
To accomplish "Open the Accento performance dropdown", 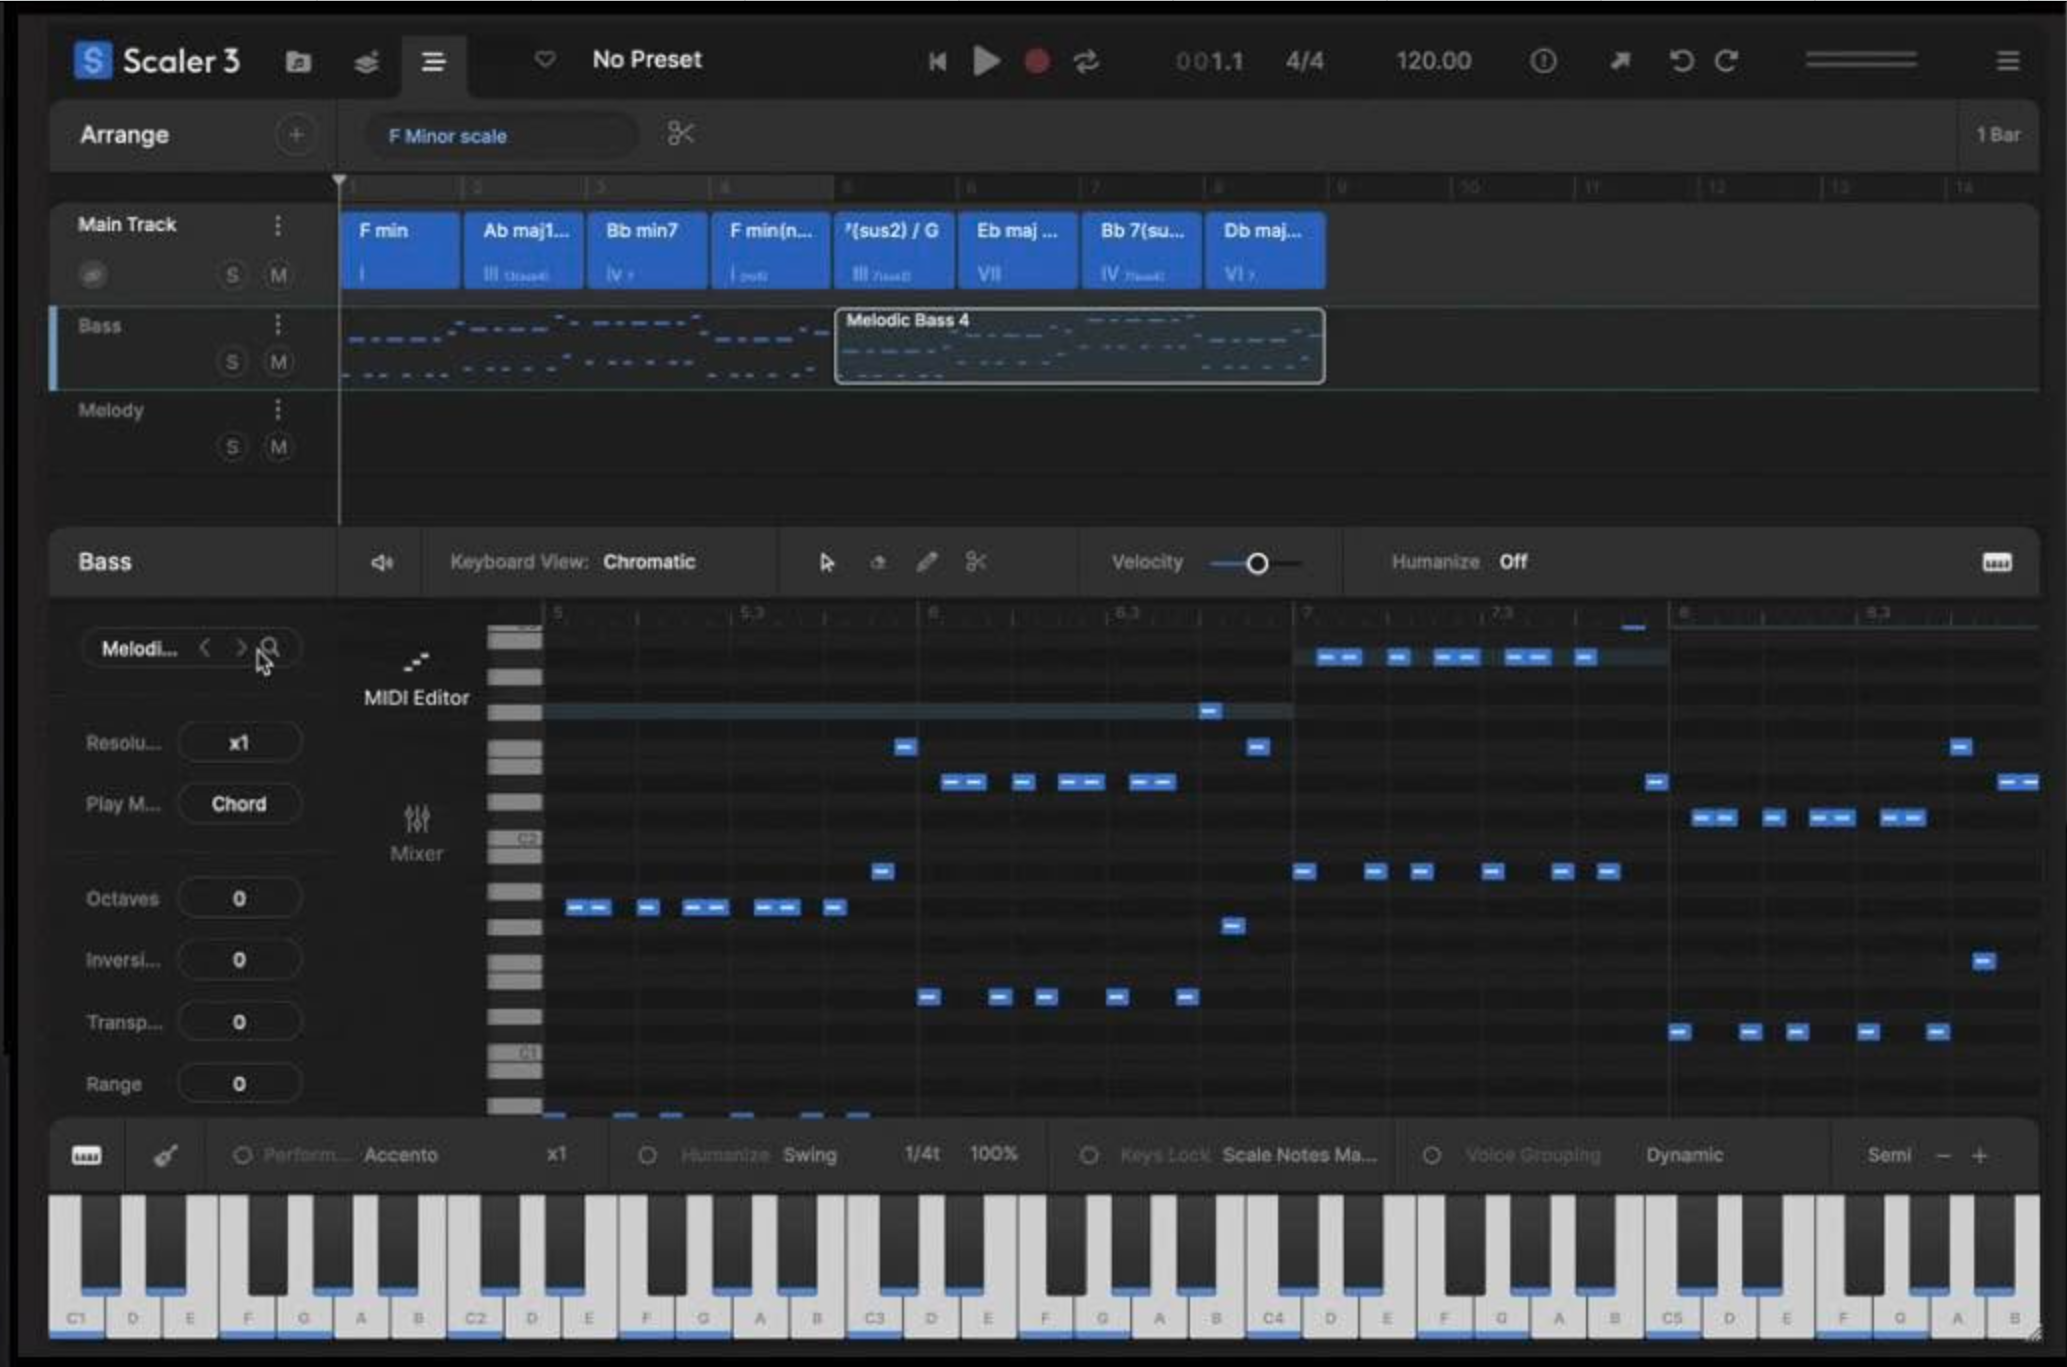I will [x=401, y=1155].
